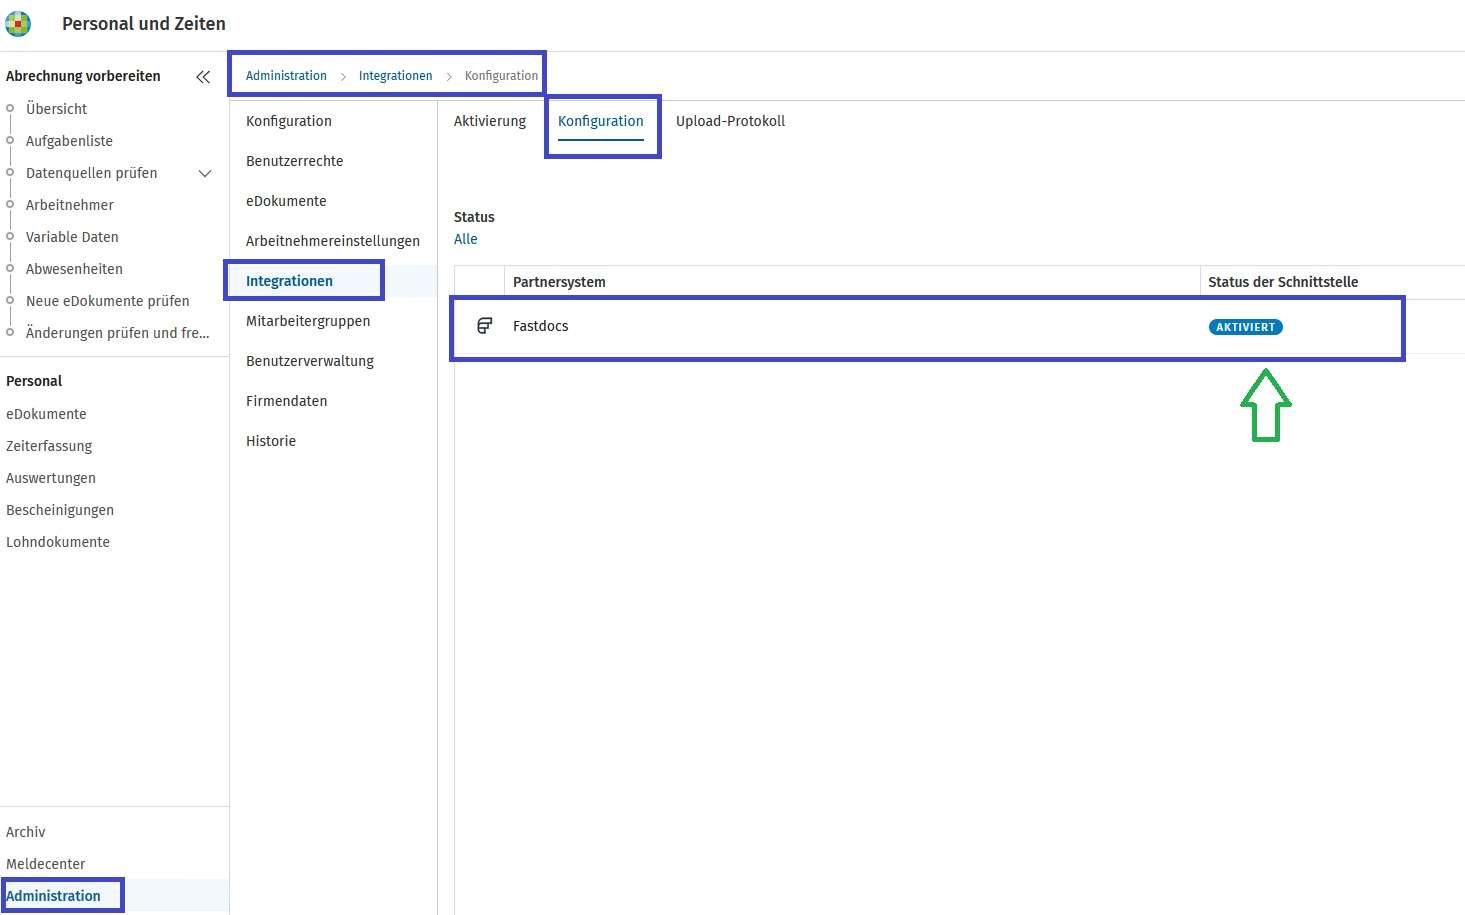Open eDokumente under Personal
Viewport: 1465px width, 915px height.
tap(46, 414)
